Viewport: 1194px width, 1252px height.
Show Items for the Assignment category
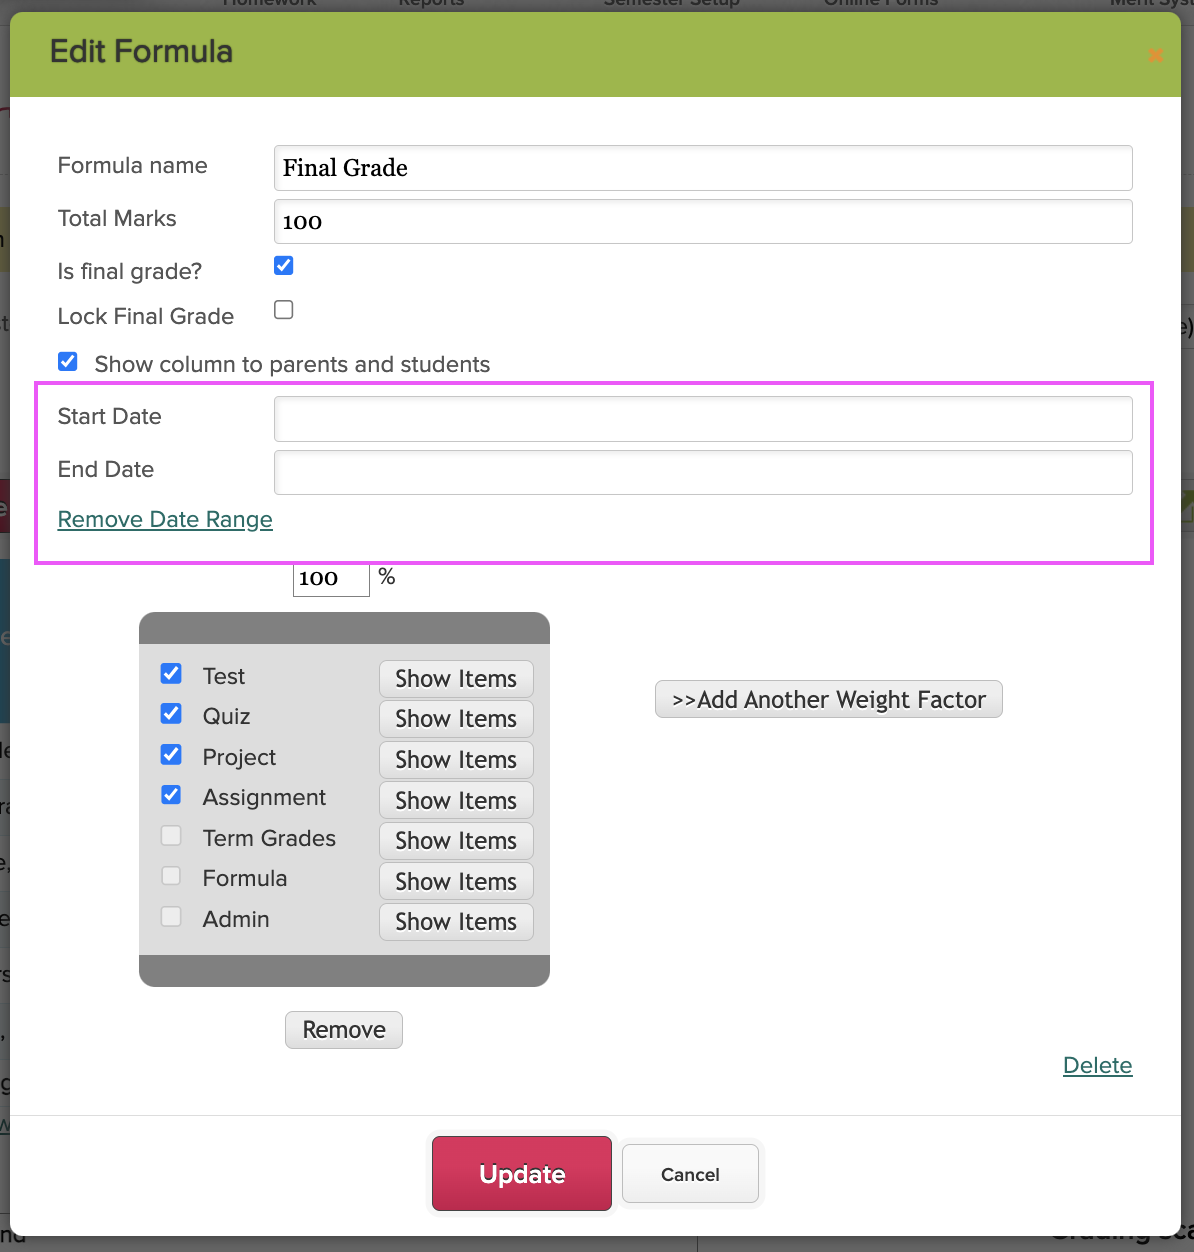[x=456, y=801]
